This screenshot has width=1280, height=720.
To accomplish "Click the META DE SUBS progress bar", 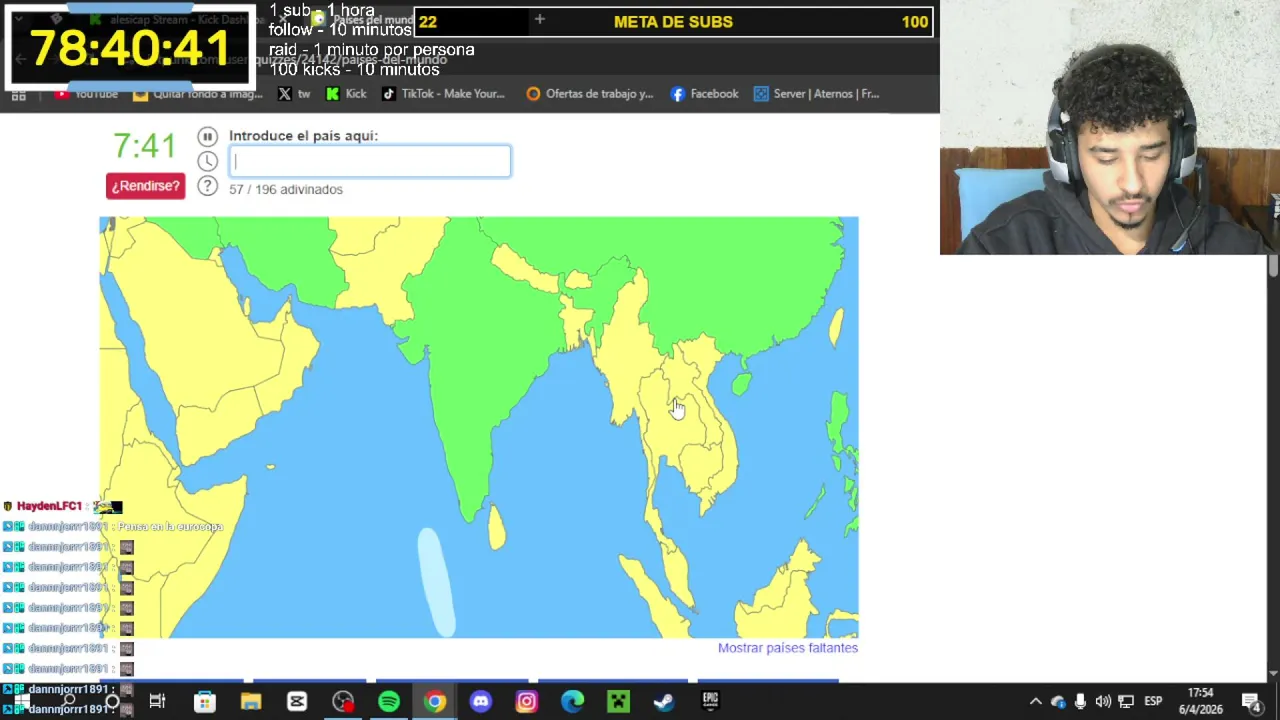I will click(x=673, y=21).
